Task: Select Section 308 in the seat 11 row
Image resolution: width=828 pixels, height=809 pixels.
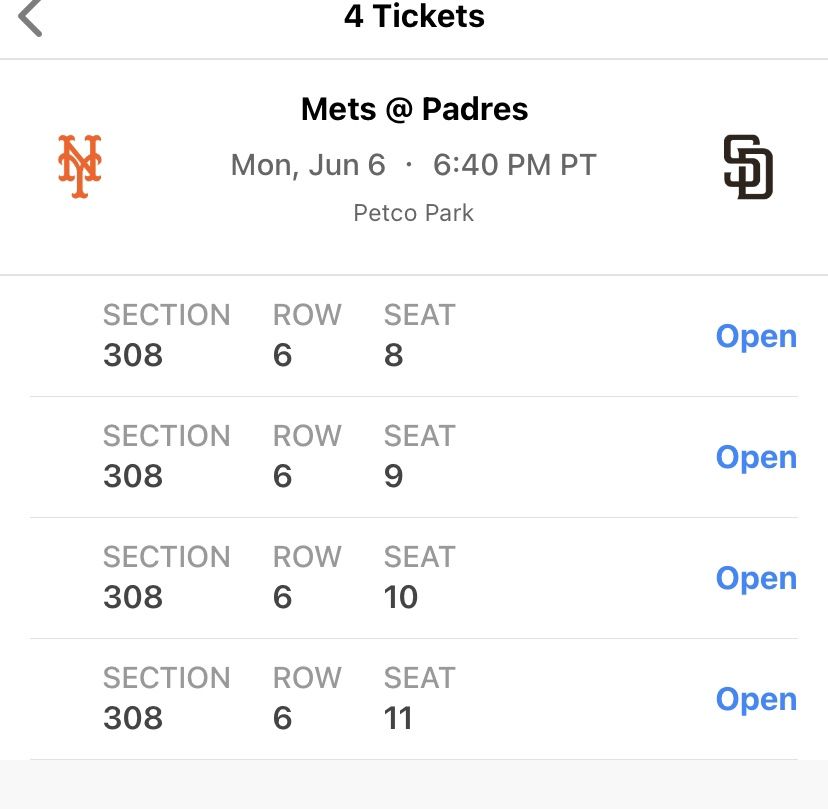Action: [x=133, y=718]
